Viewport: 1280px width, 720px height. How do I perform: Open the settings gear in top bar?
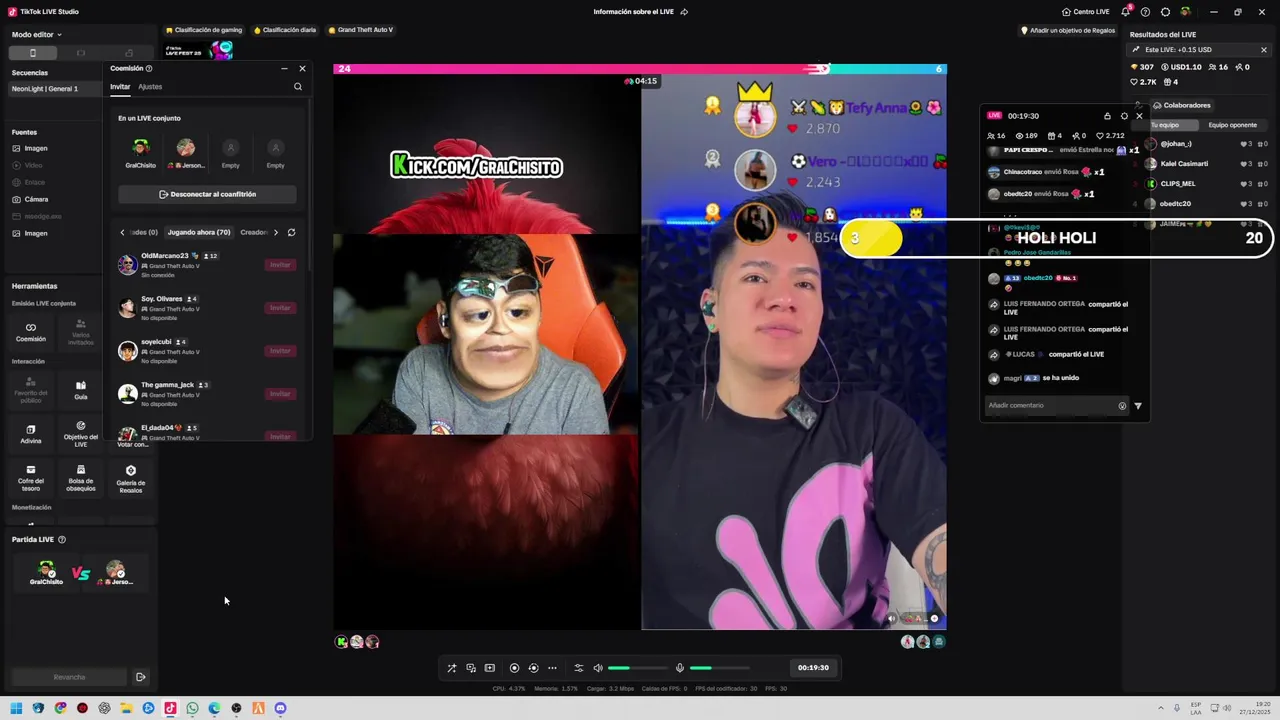tap(1165, 12)
